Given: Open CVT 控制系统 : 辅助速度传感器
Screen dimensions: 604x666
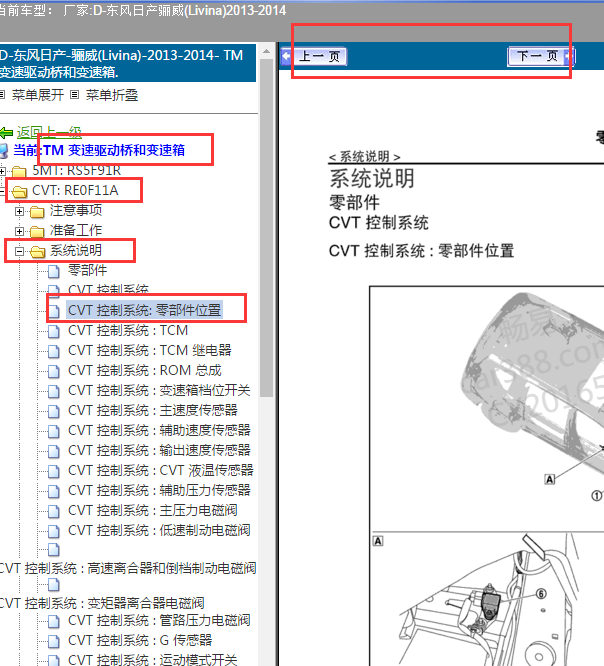Looking at the screenshot, I should tap(159, 430).
